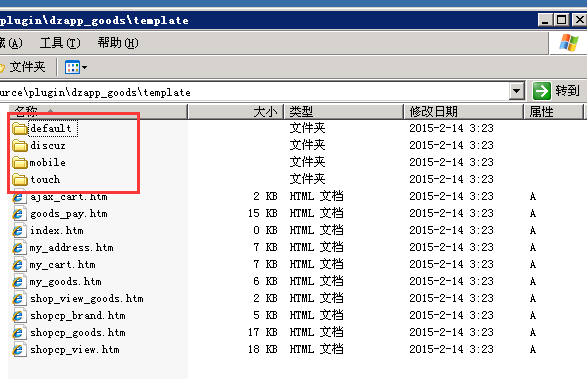
Task: Open the default folder icon
Action: (20, 128)
